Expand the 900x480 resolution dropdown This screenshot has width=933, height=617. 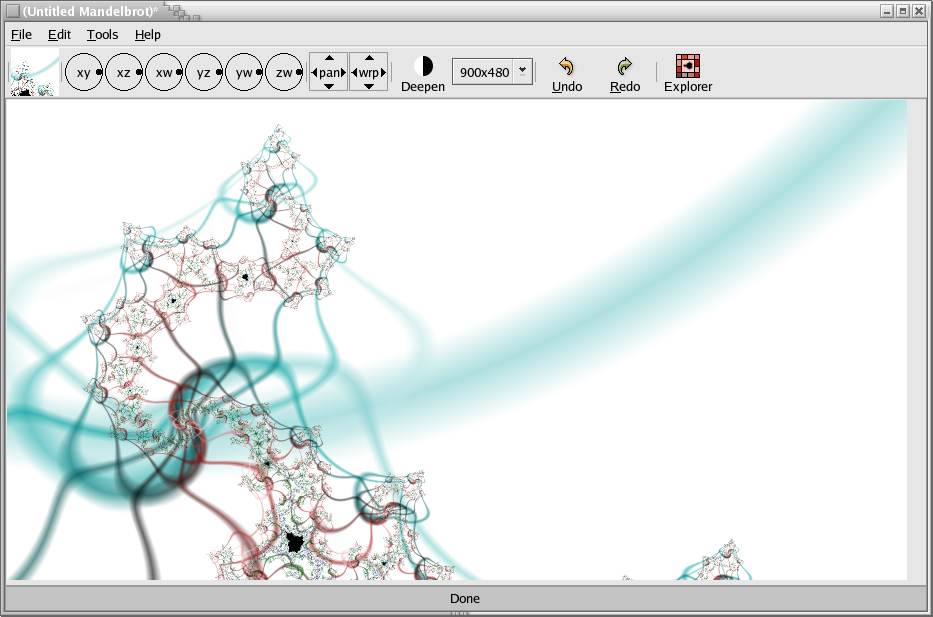[522, 71]
